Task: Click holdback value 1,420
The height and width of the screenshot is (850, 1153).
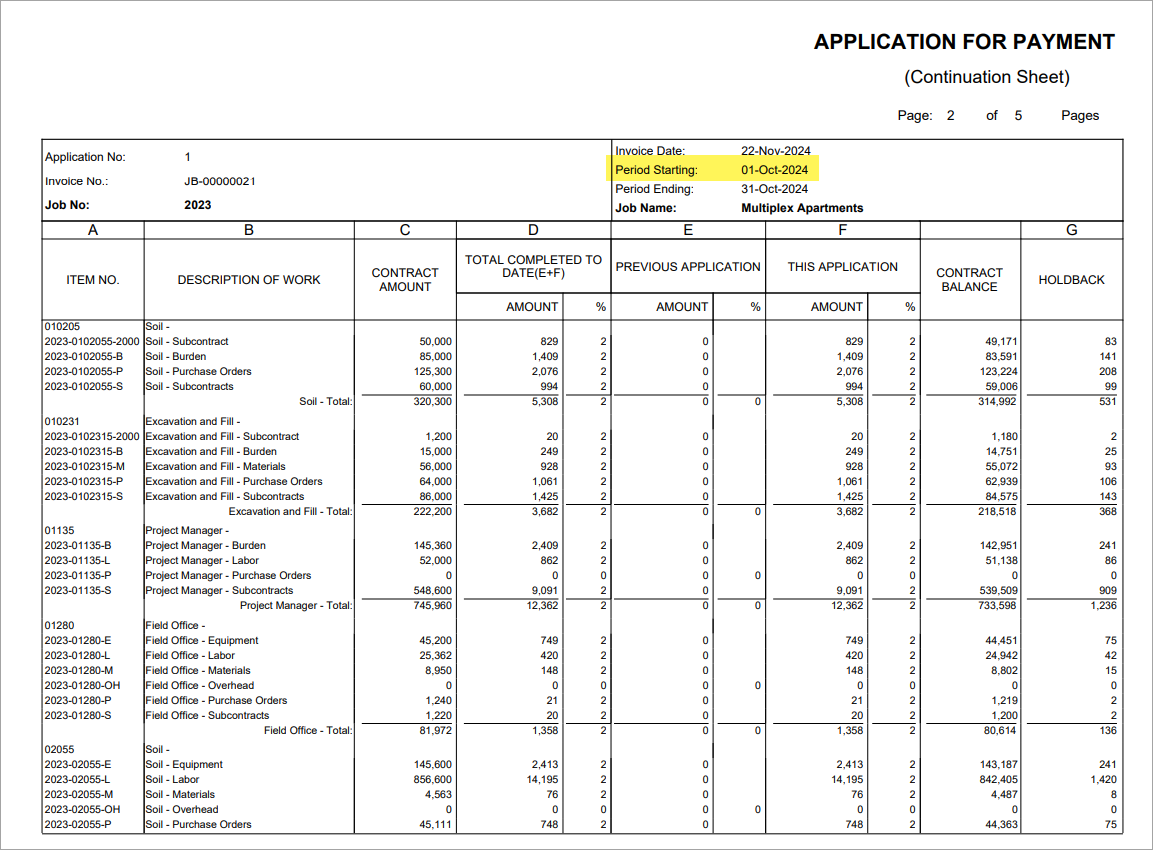Action: 1104,779
